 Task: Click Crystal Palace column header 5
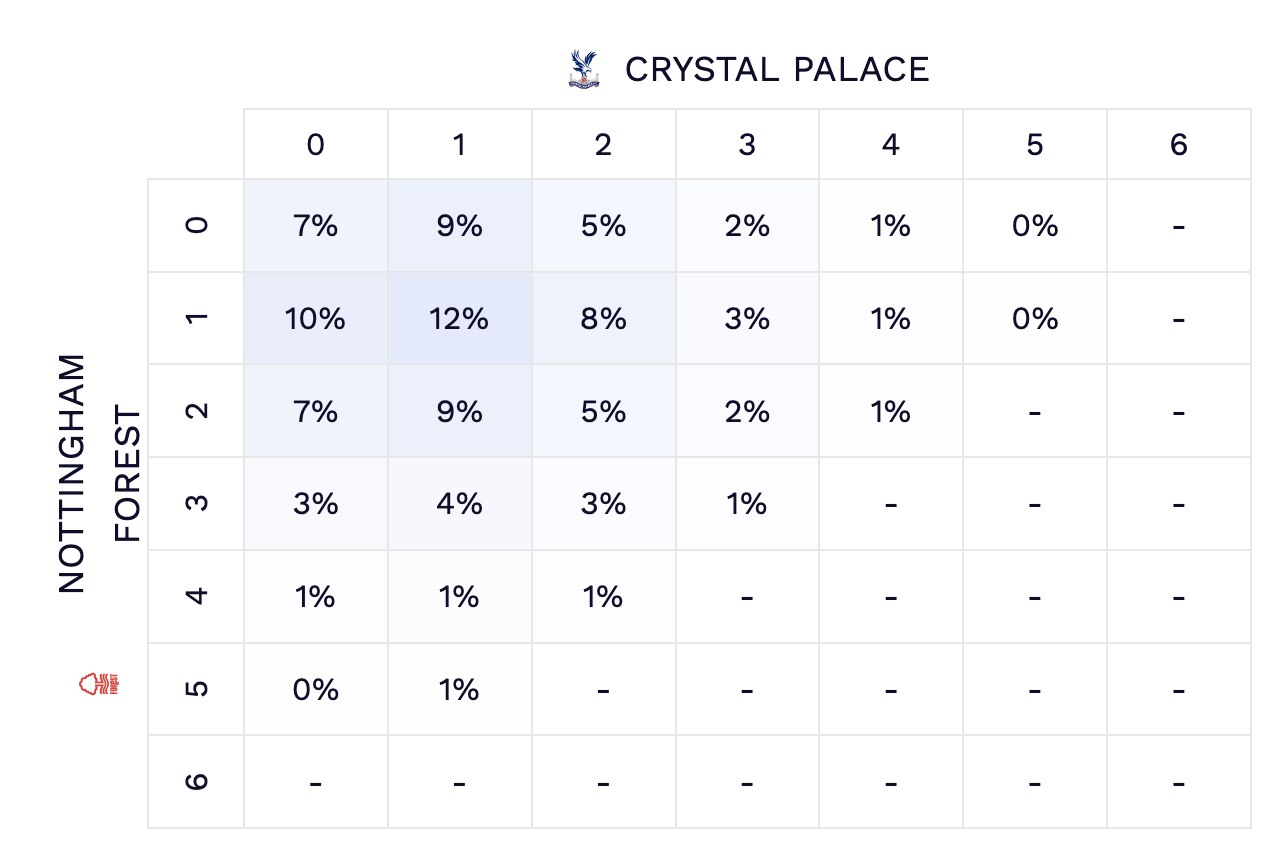(x=1034, y=145)
